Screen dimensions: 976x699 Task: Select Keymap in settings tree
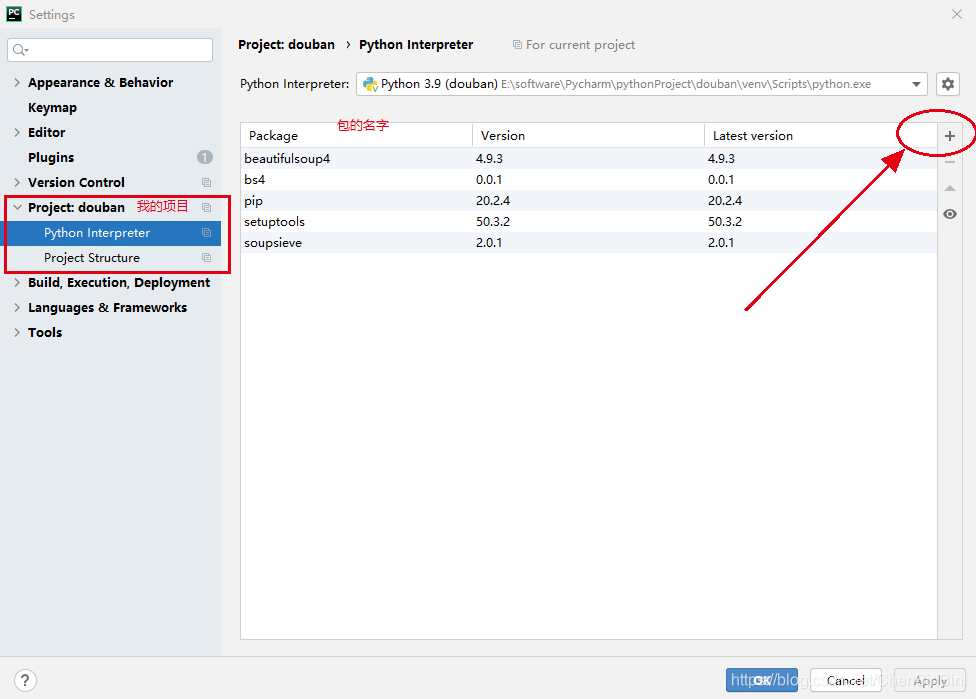(52, 108)
